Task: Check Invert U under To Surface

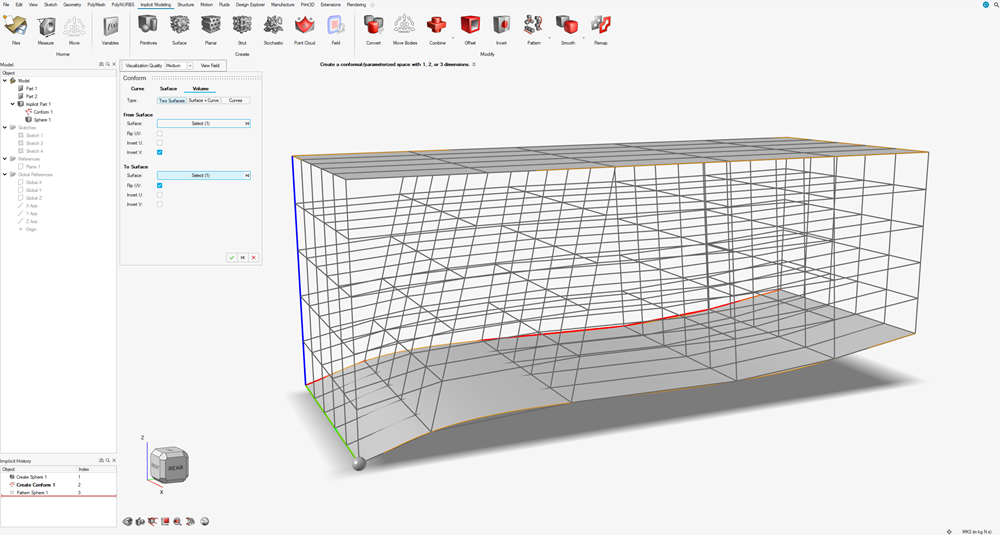Action: (x=159, y=195)
